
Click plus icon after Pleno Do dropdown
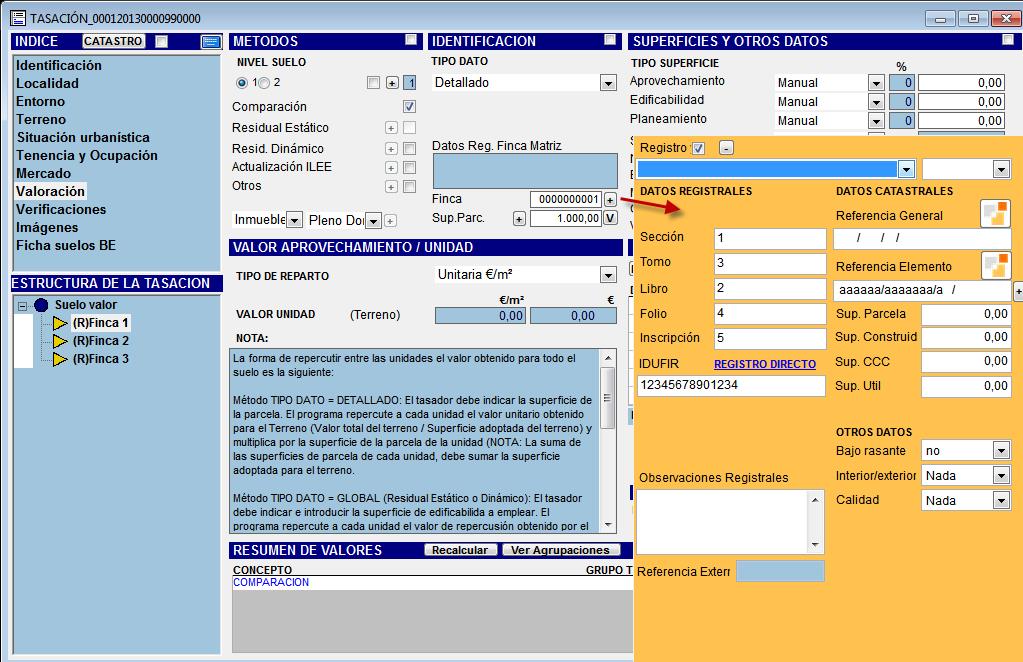(390, 220)
